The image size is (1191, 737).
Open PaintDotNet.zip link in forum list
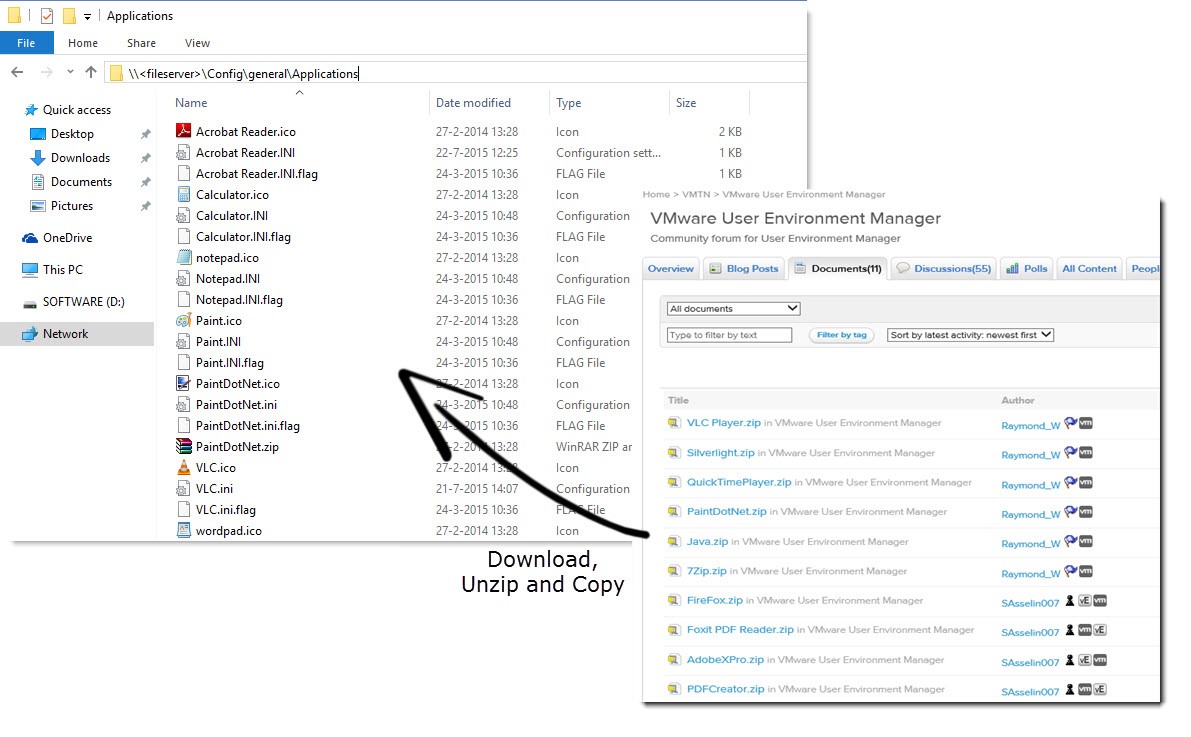coord(726,512)
